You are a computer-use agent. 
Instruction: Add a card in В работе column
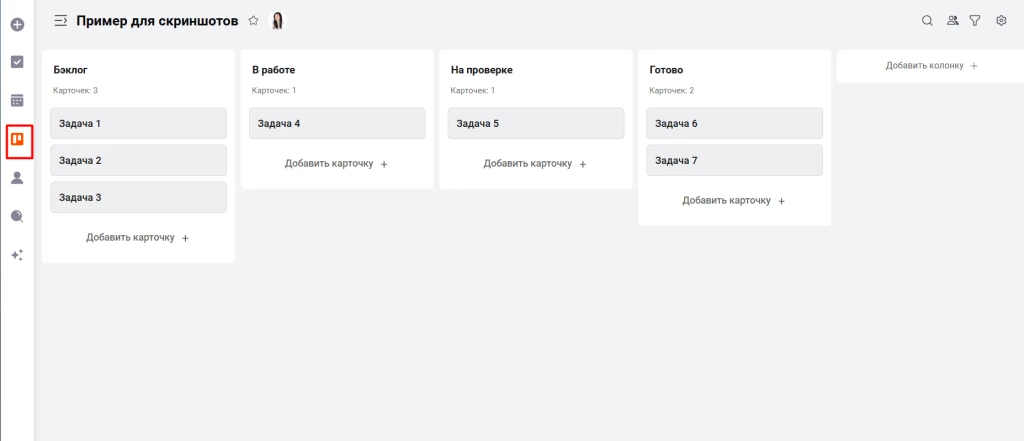[x=337, y=164]
